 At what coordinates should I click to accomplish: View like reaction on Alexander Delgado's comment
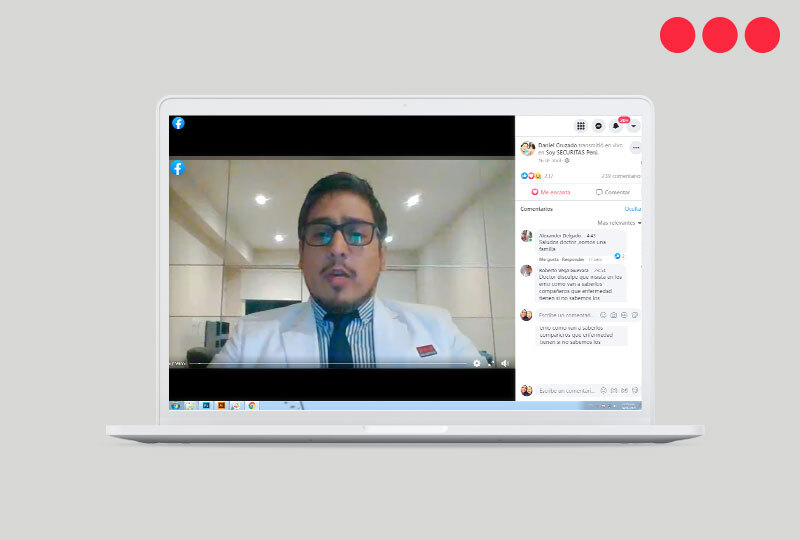pyautogui.click(x=619, y=256)
